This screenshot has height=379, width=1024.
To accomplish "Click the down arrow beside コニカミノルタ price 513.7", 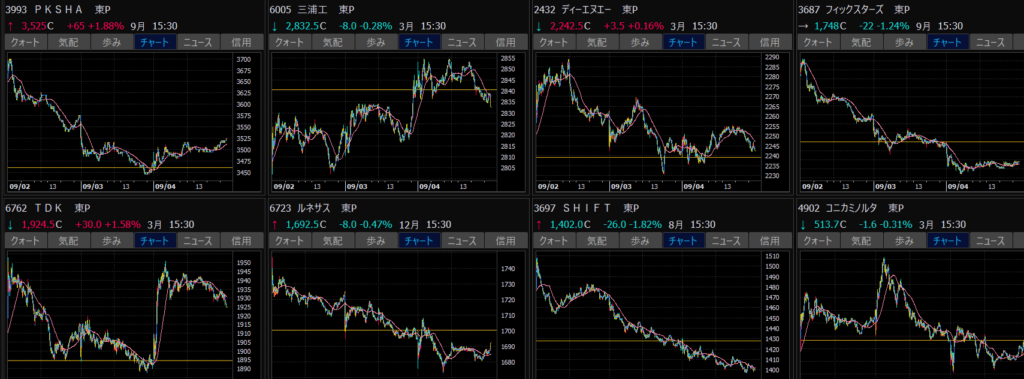I will click(x=803, y=224).
